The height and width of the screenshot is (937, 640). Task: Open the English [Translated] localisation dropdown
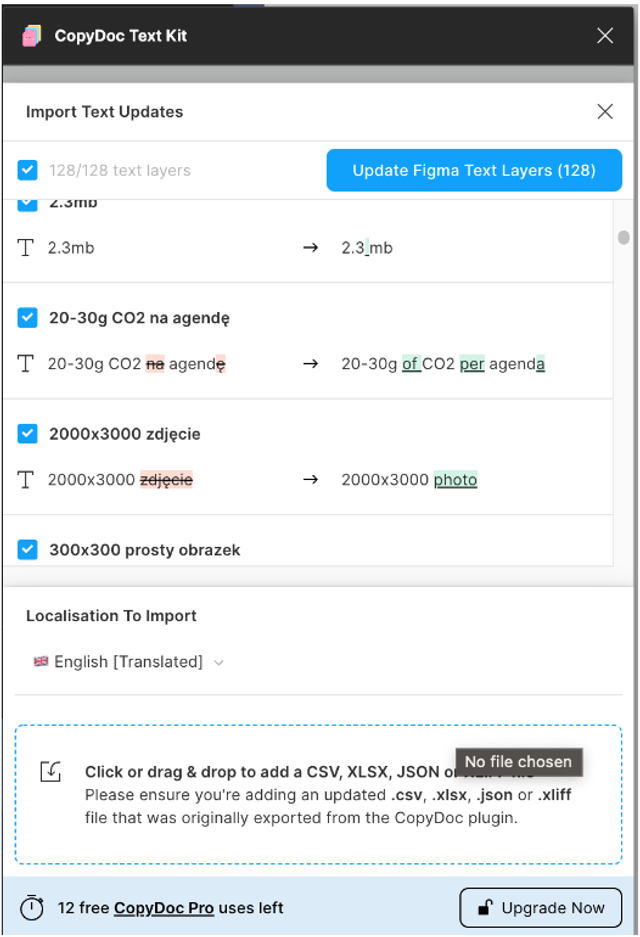(125, 662)
